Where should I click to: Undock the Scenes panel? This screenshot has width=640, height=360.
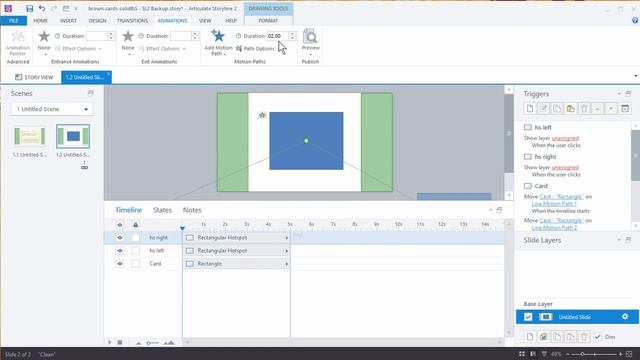click(91, 93)
